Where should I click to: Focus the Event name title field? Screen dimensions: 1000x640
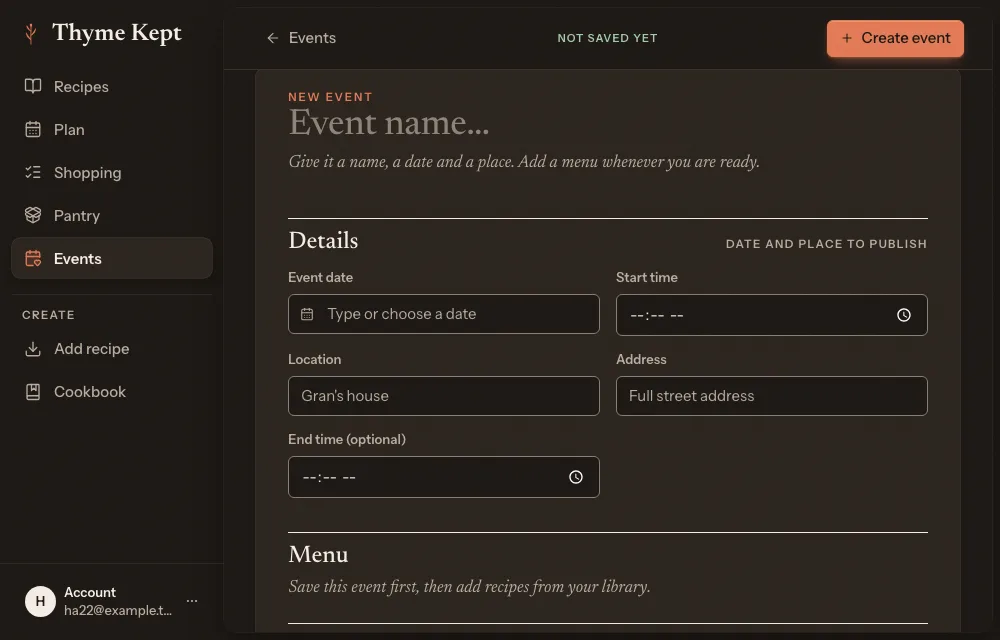pos(608,122)
